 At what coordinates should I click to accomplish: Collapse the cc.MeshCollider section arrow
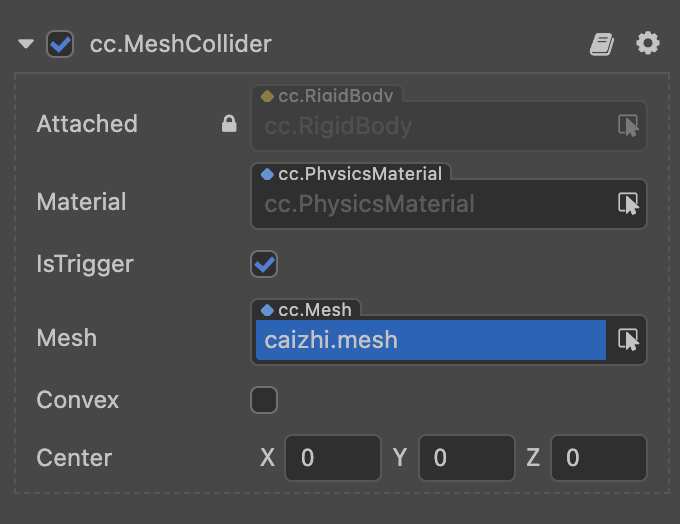point(27,44)
